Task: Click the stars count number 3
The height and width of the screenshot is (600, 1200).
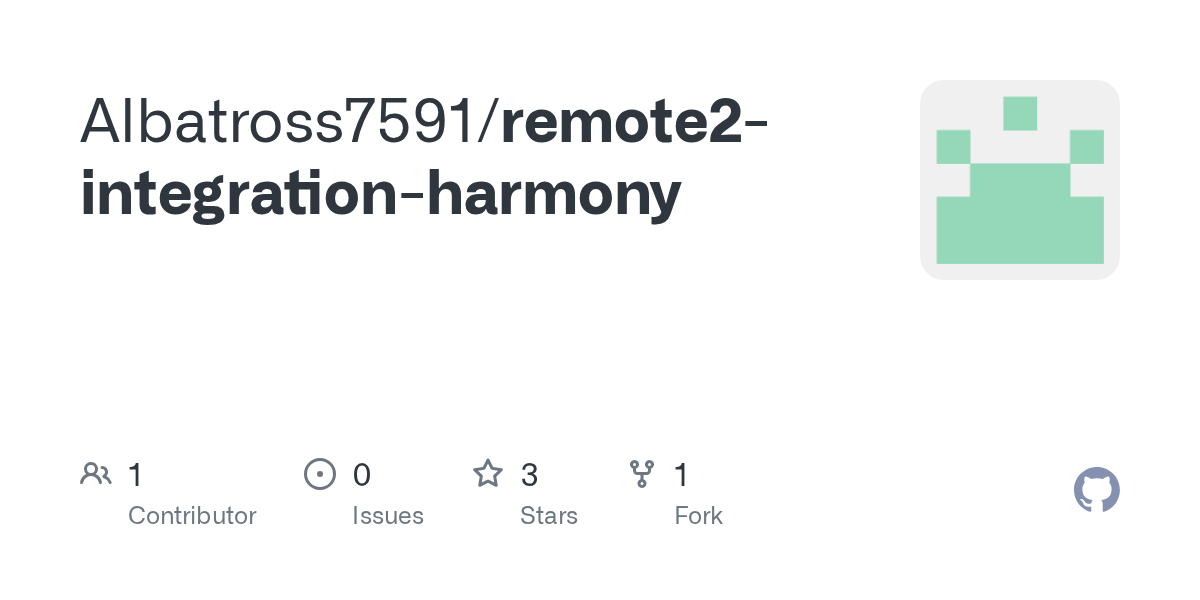Action: tap(530, 475)
